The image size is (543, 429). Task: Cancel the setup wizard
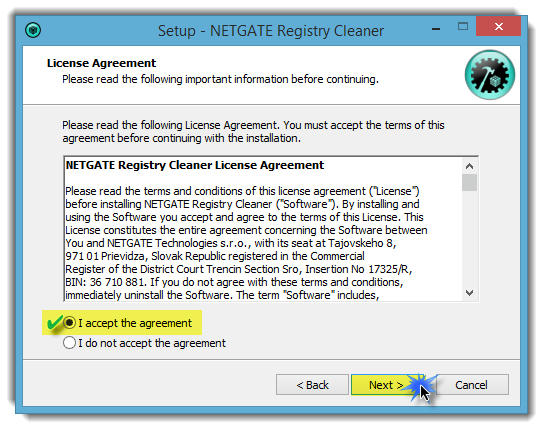click(x=471, y=385)
